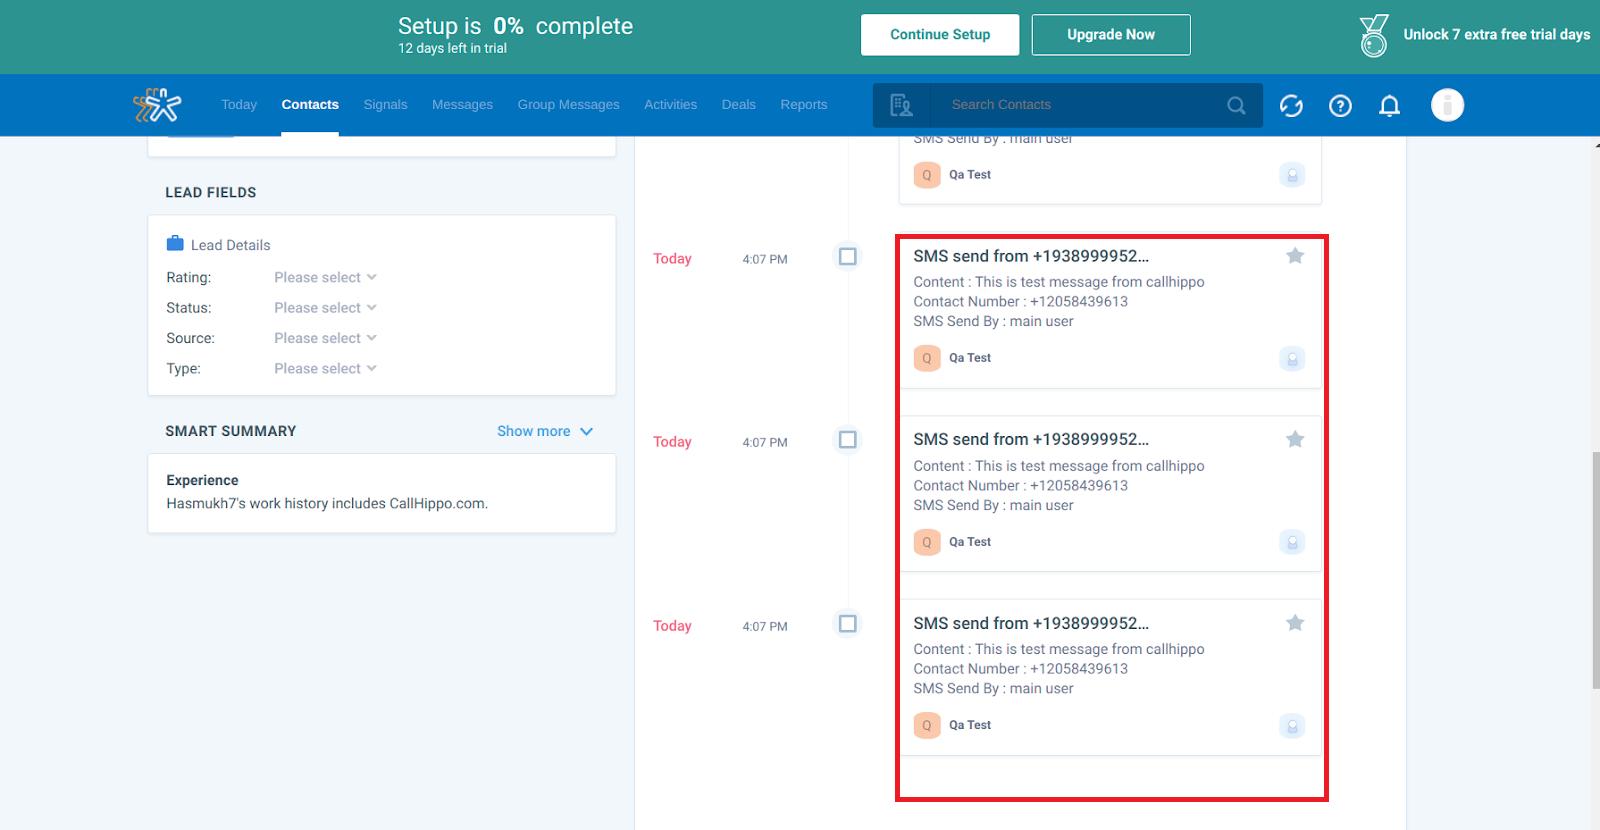Click Qa Test name on third full card
This screenshot has width=1600, height=830.
970,725
